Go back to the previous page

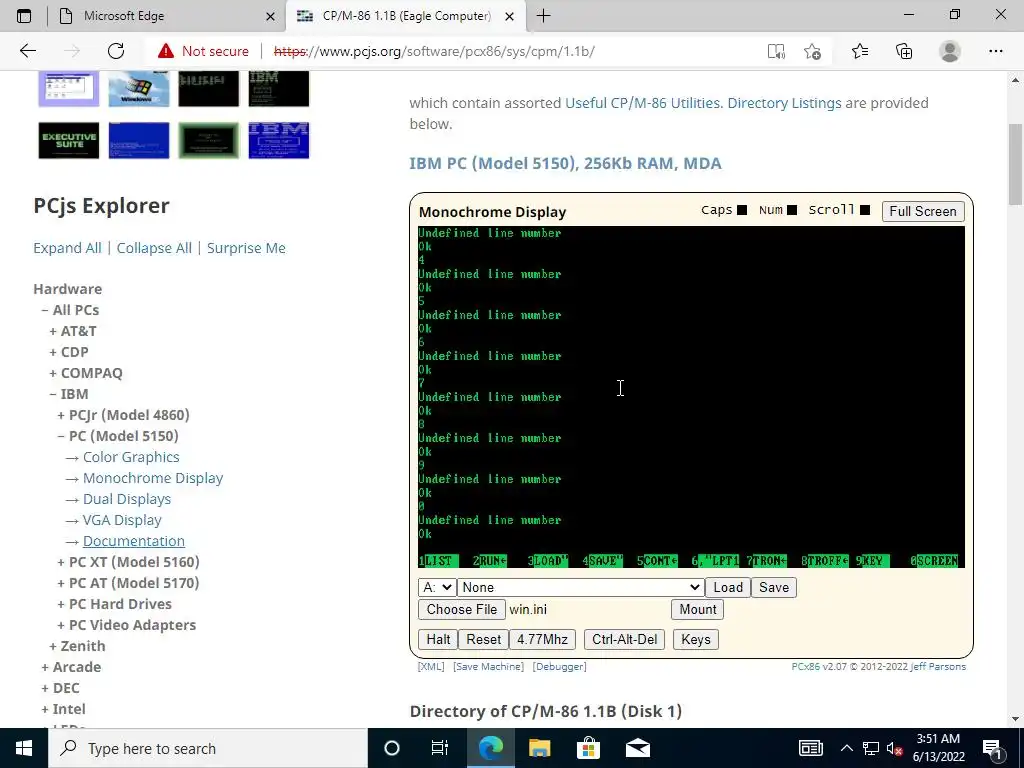[x=27, y=51]
